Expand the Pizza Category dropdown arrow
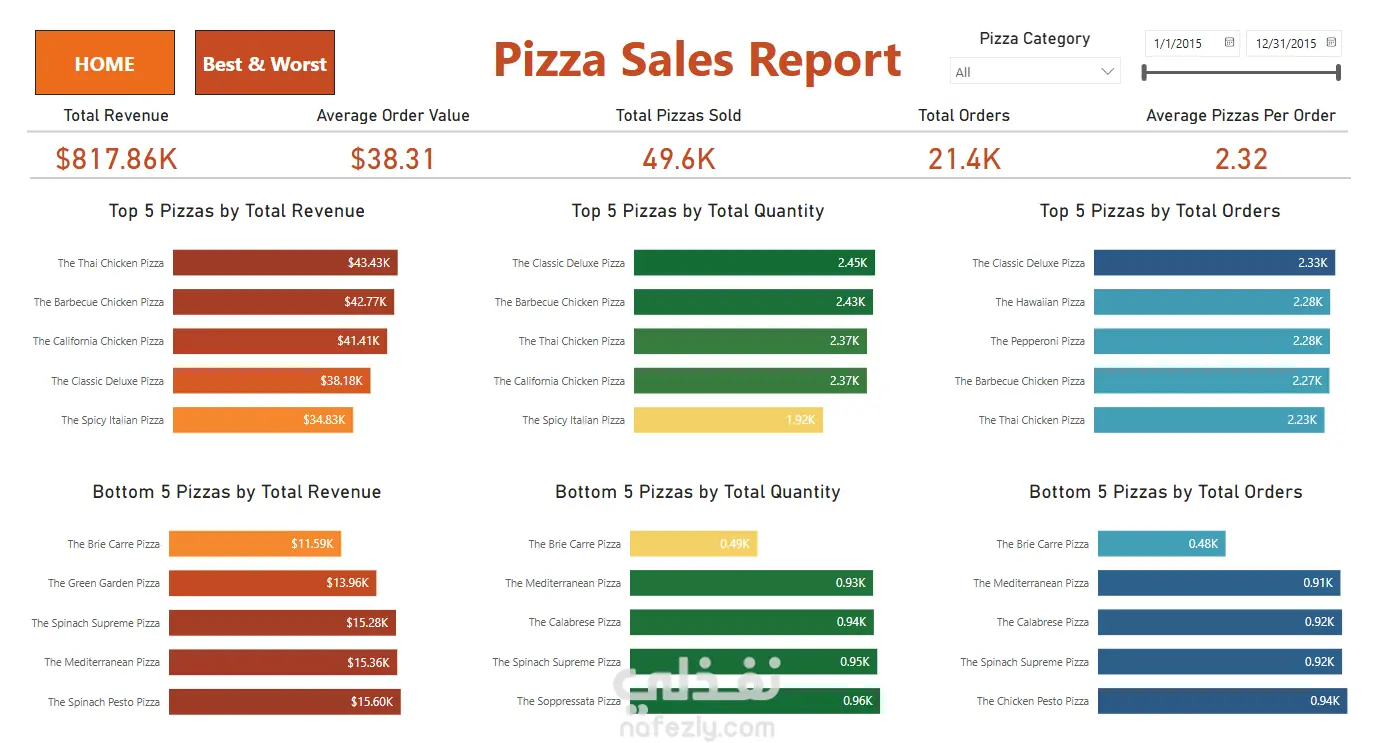The height and width of the screenshot is (743, 1394). (x=1107, y=72)
